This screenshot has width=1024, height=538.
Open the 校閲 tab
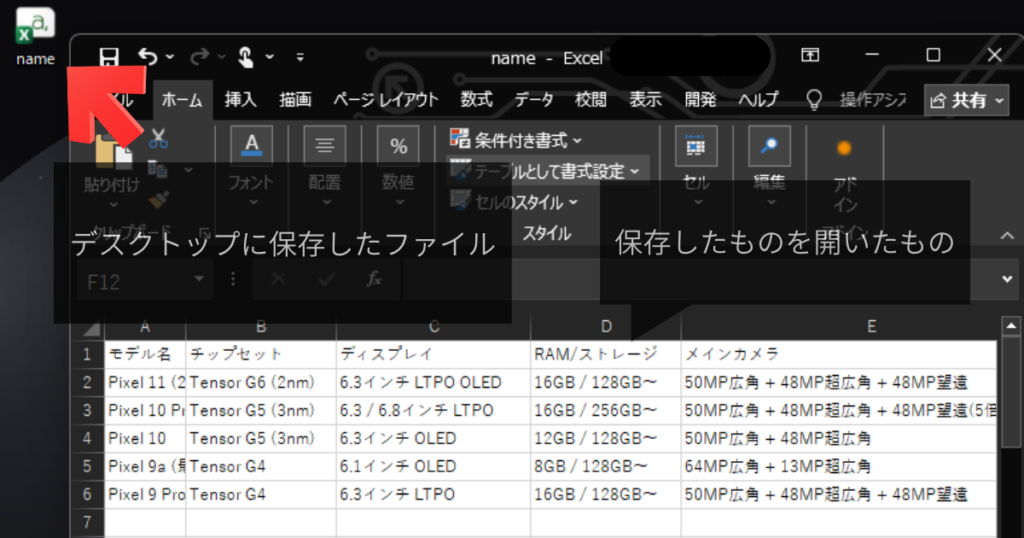[x=590, y=100]
